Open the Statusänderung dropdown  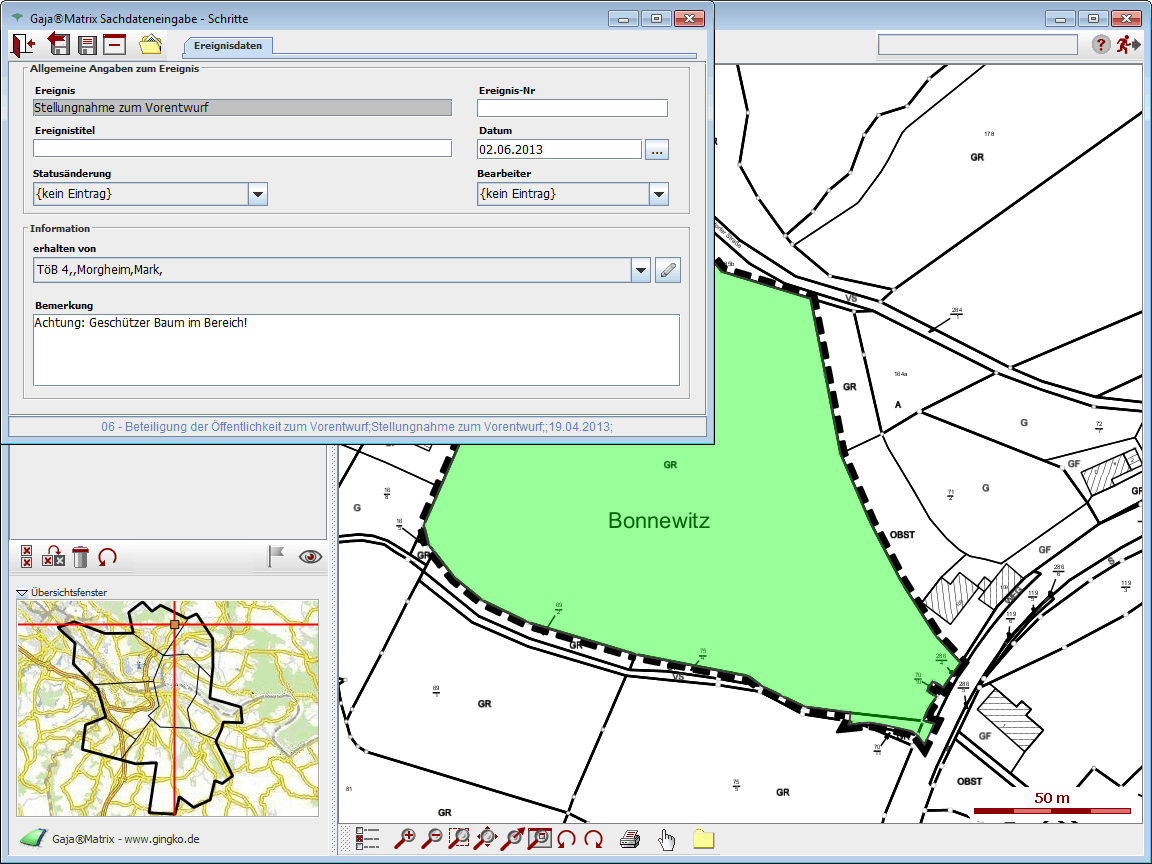(258, 194)
